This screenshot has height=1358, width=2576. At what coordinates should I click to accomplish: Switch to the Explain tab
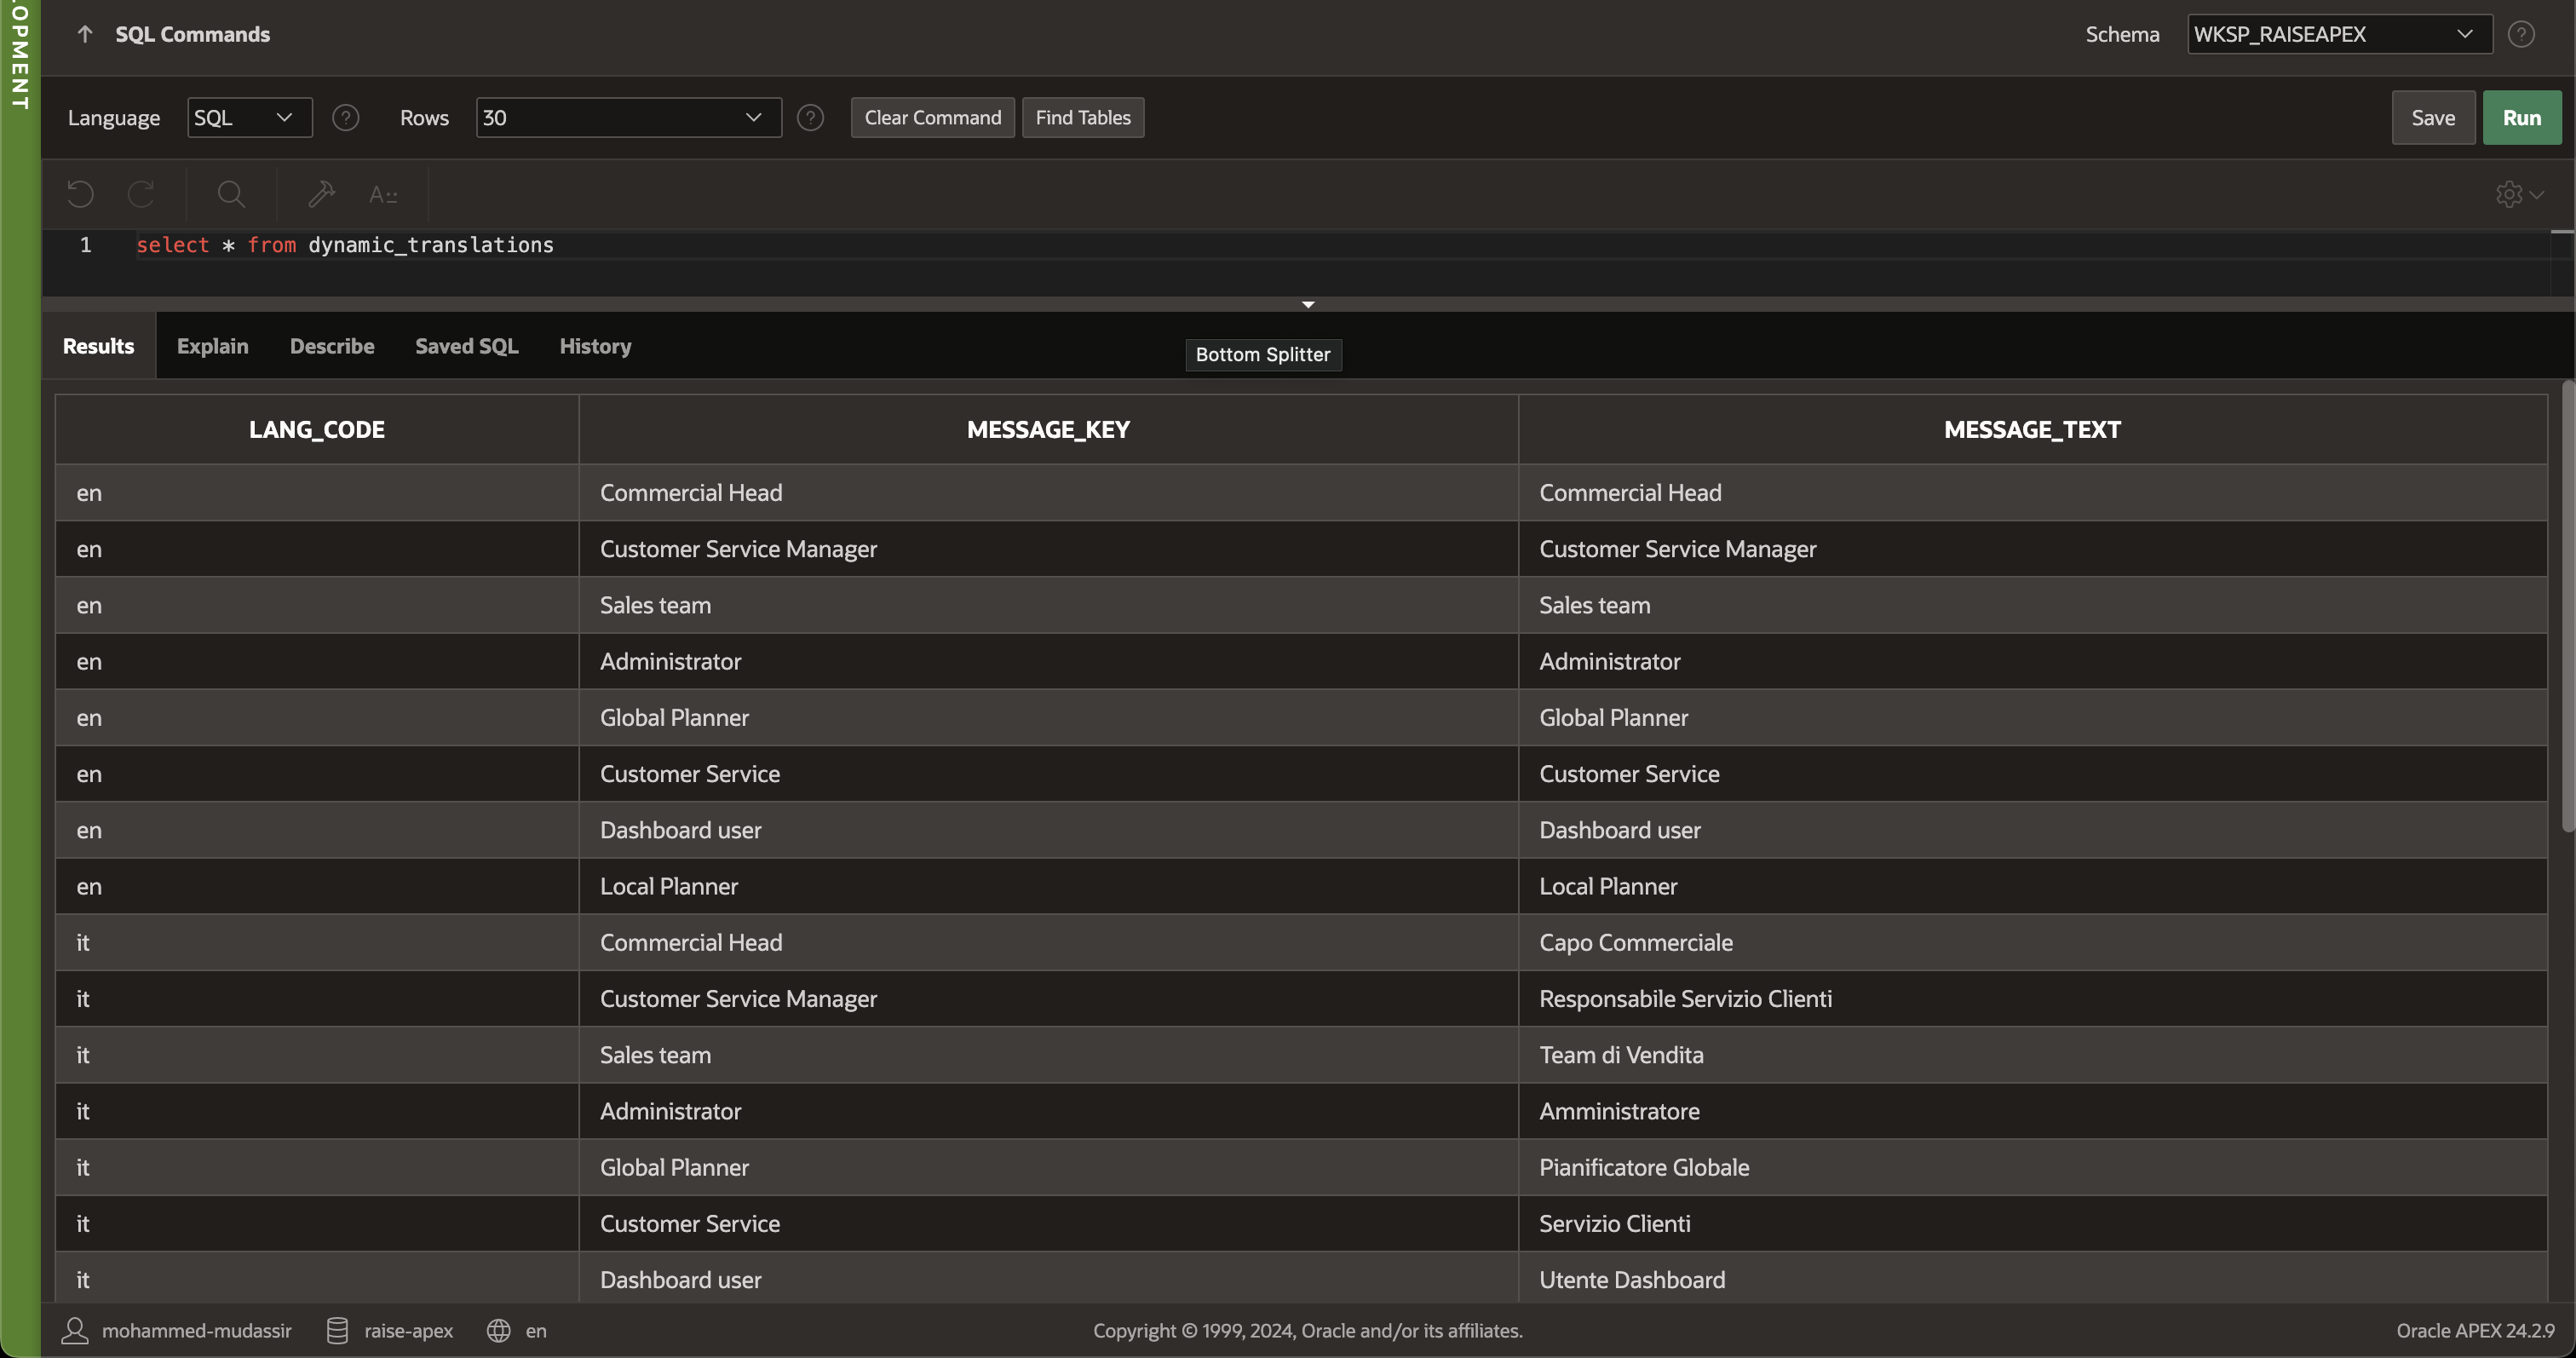(212, 346)
